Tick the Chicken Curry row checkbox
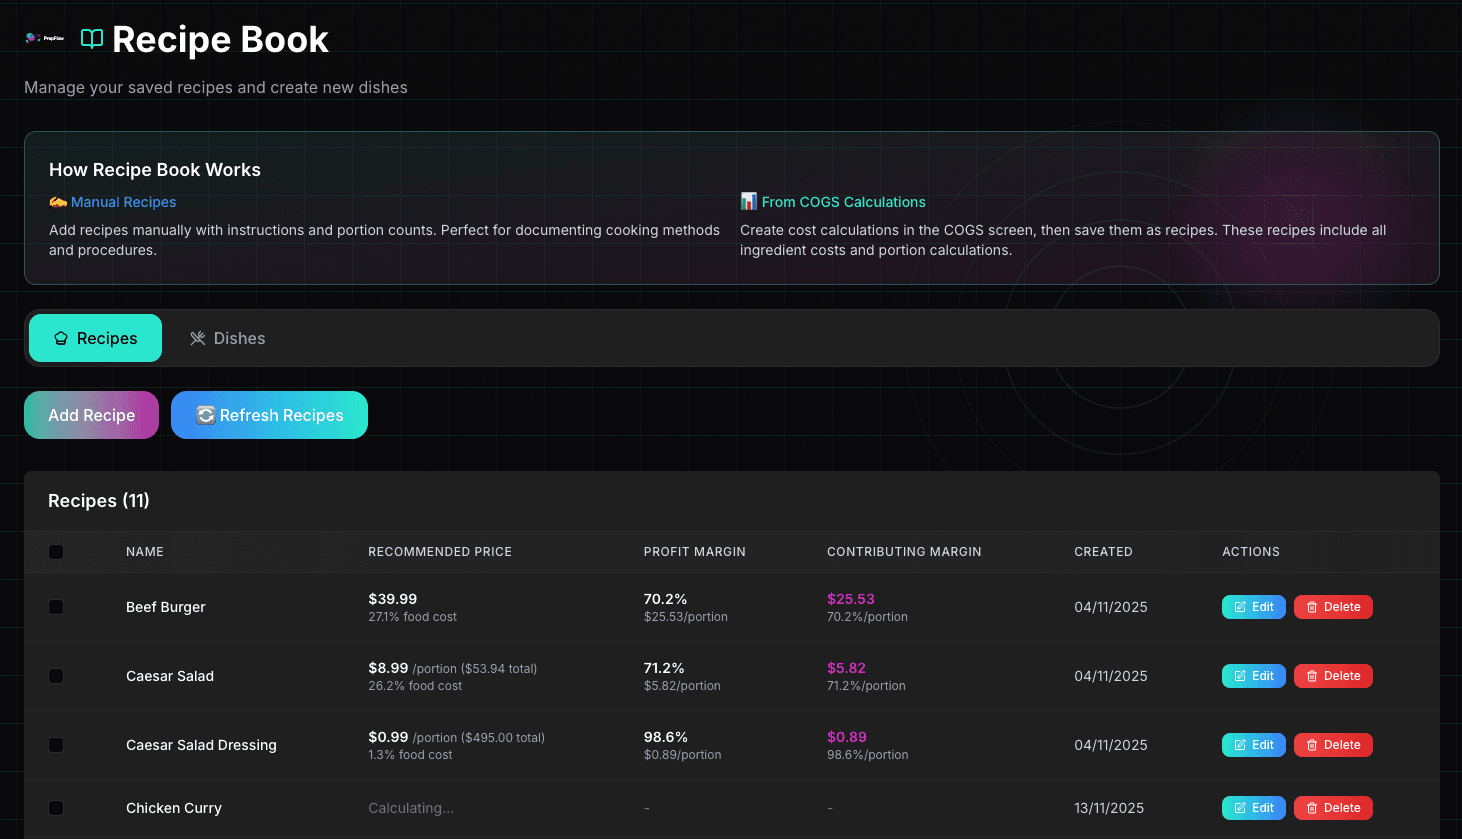 pyautogui.click(x=56, y=808)
